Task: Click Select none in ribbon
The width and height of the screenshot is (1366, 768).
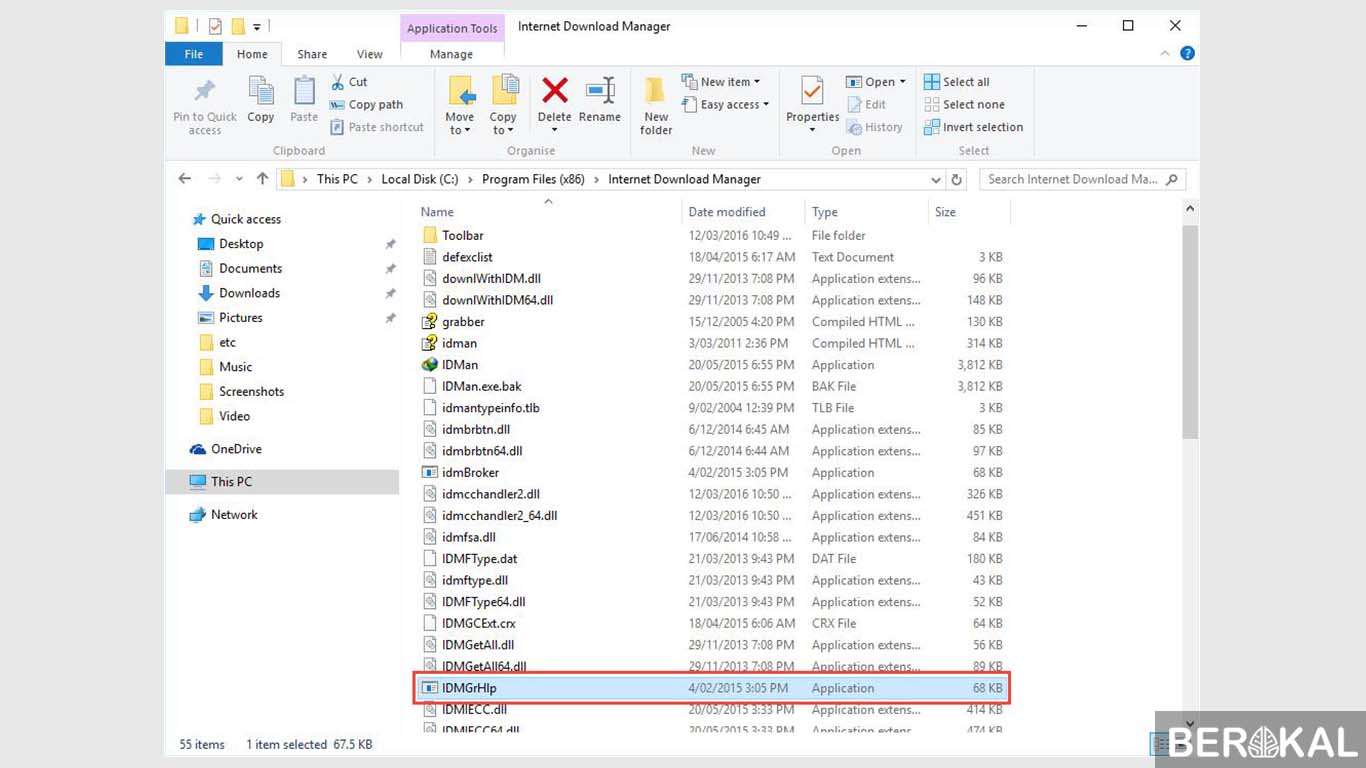Action: point(964,104)
